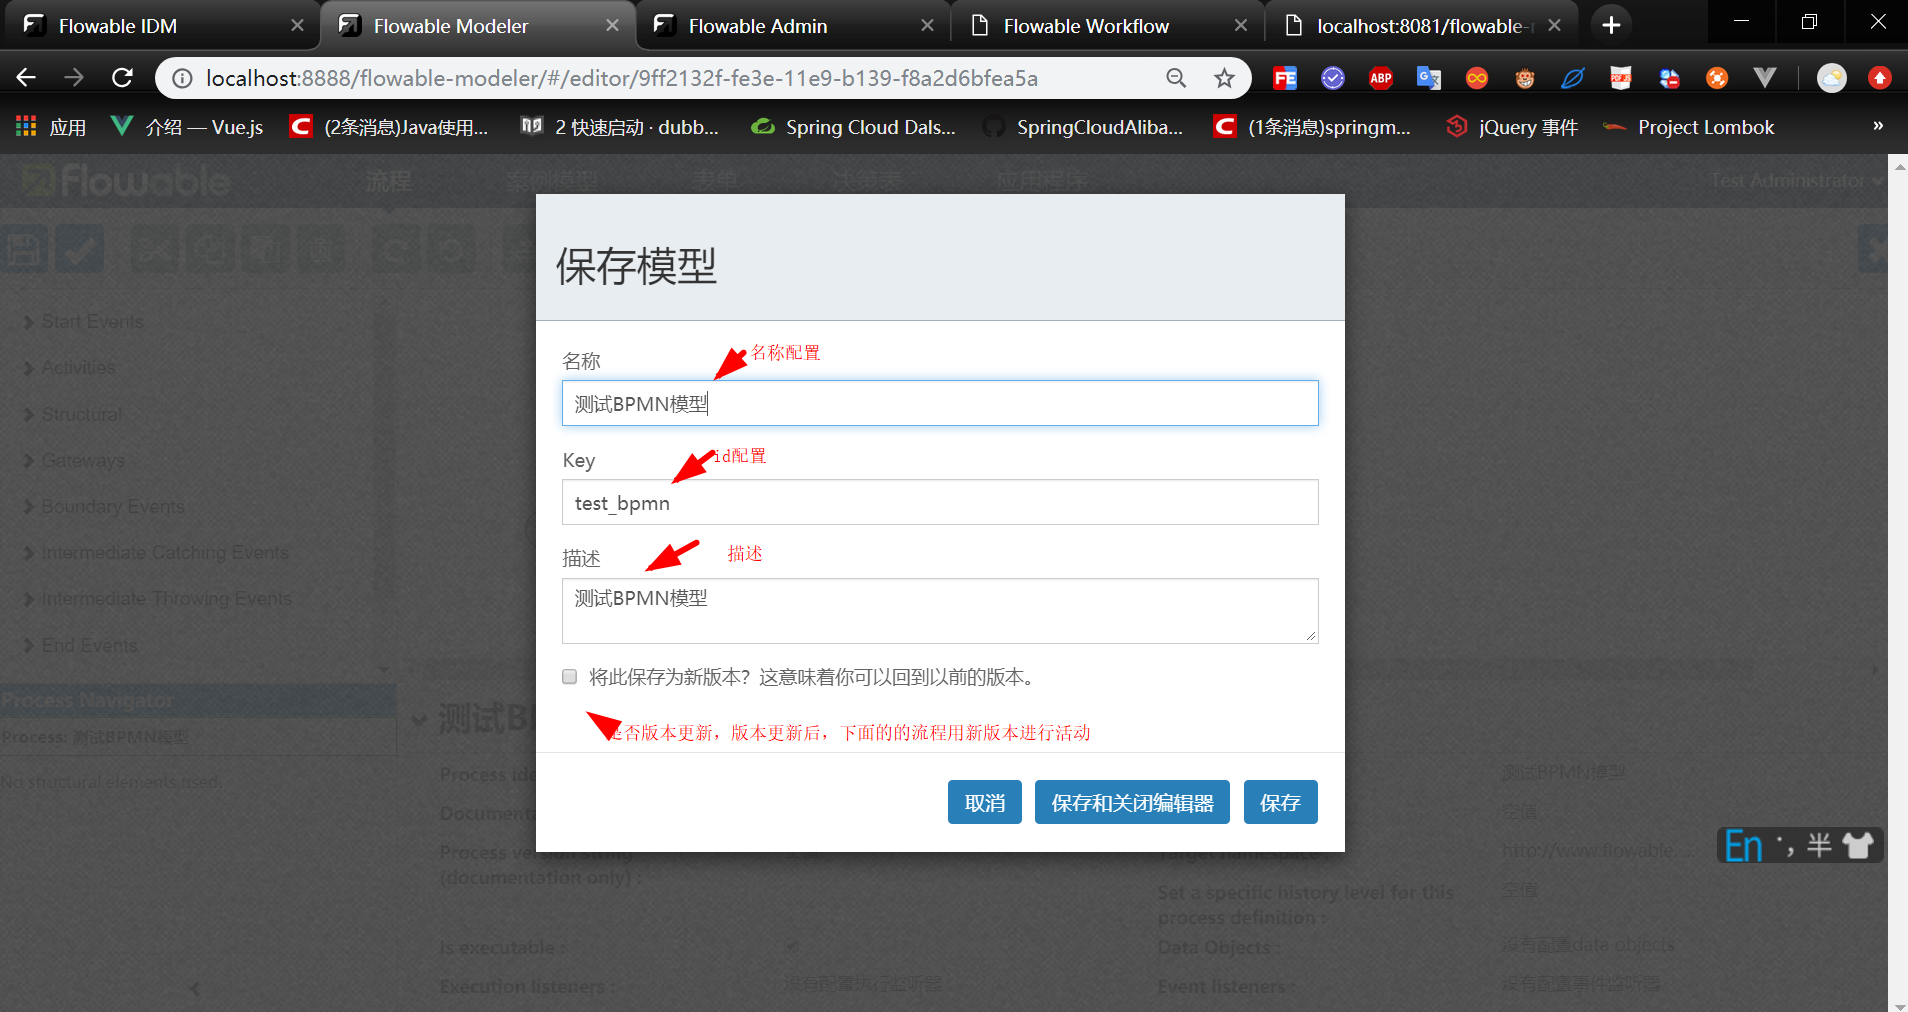Viewport: 1908px width, 1012px height.
Task: Click the 名称 name input field
Action: [940, 403]
